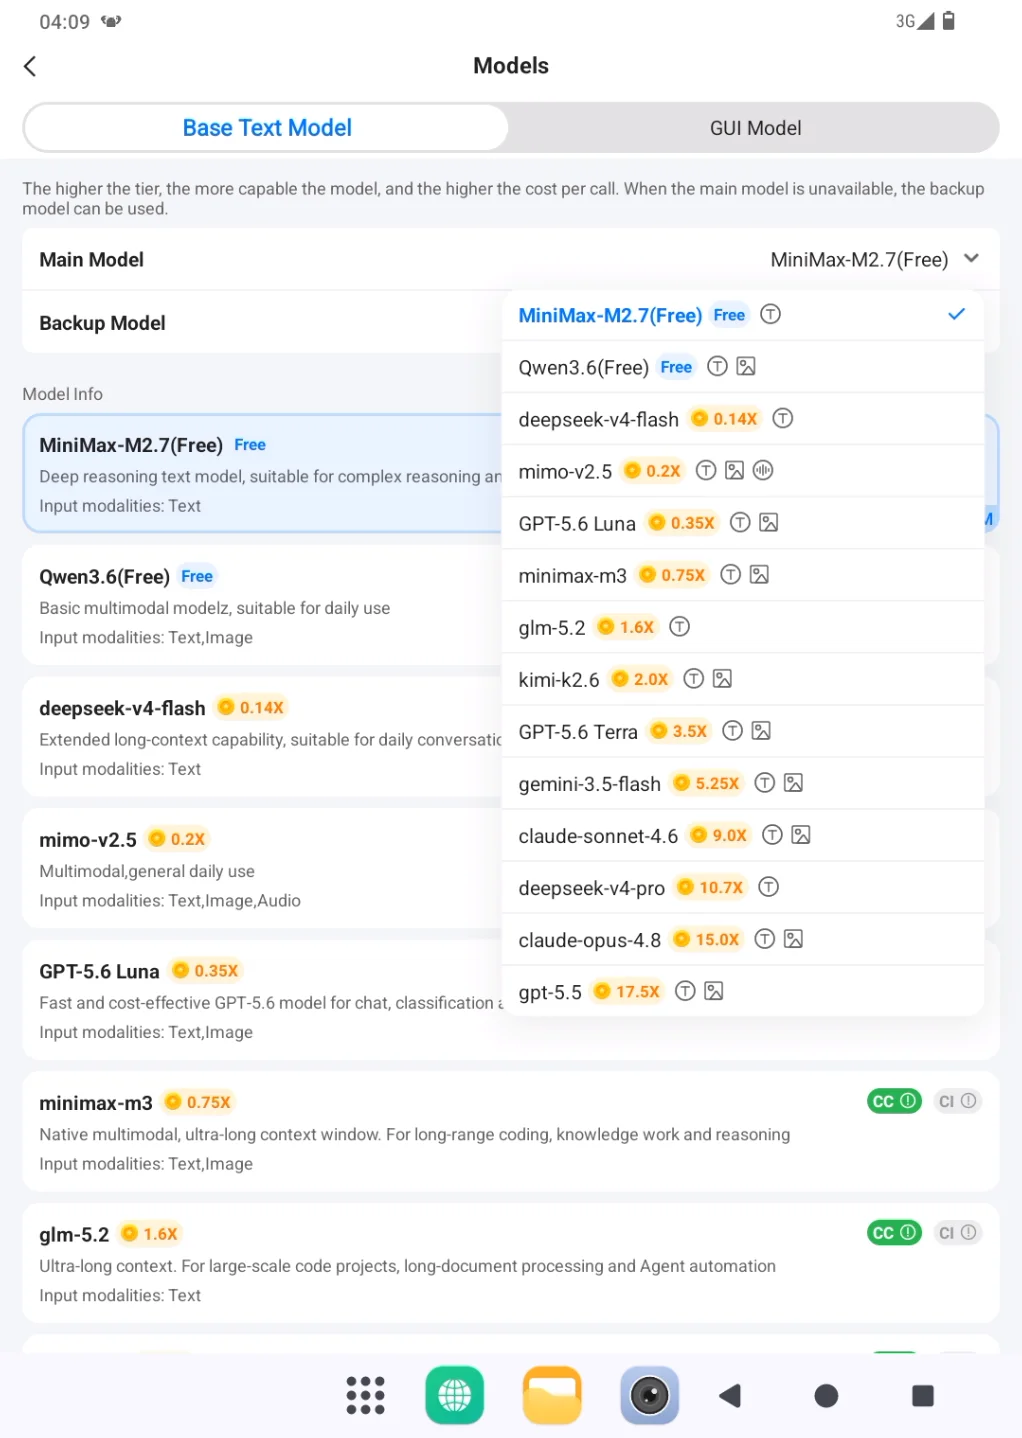Viewport: 1022px width, 1438px height.
Task: Launch the globe browser app
Action: click(x=454, y=1395)
